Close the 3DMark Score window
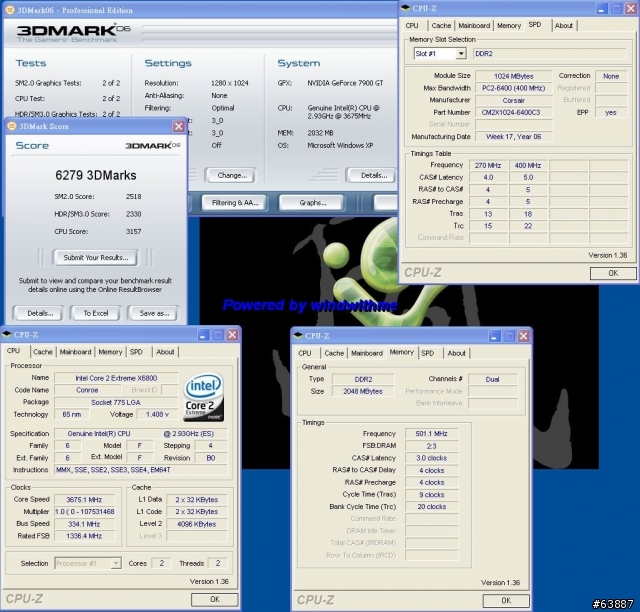The height and width of the screenshot is (612, 640). tap(178, 127)
